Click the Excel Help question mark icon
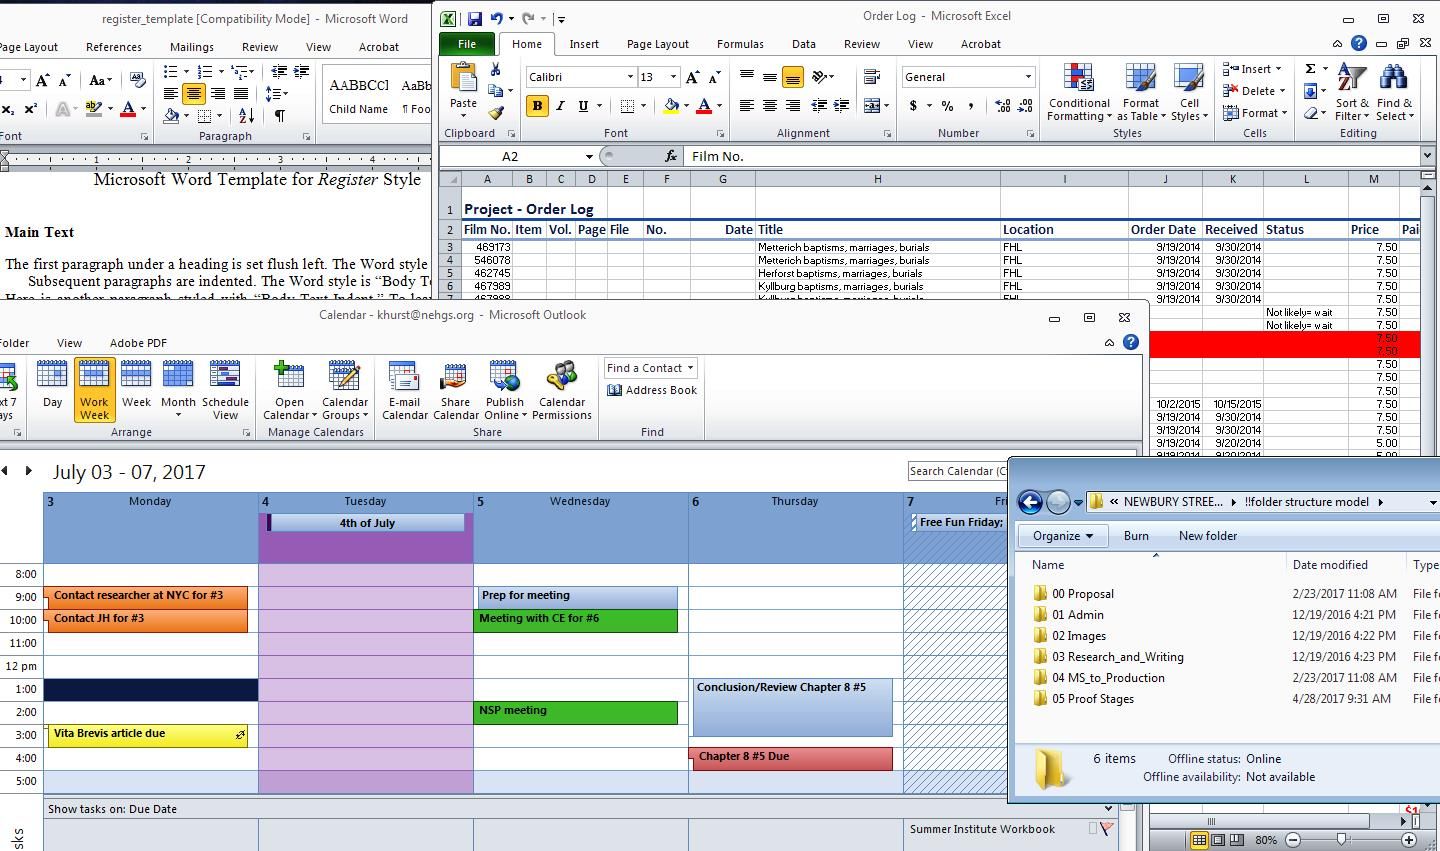 point(1359,43)
